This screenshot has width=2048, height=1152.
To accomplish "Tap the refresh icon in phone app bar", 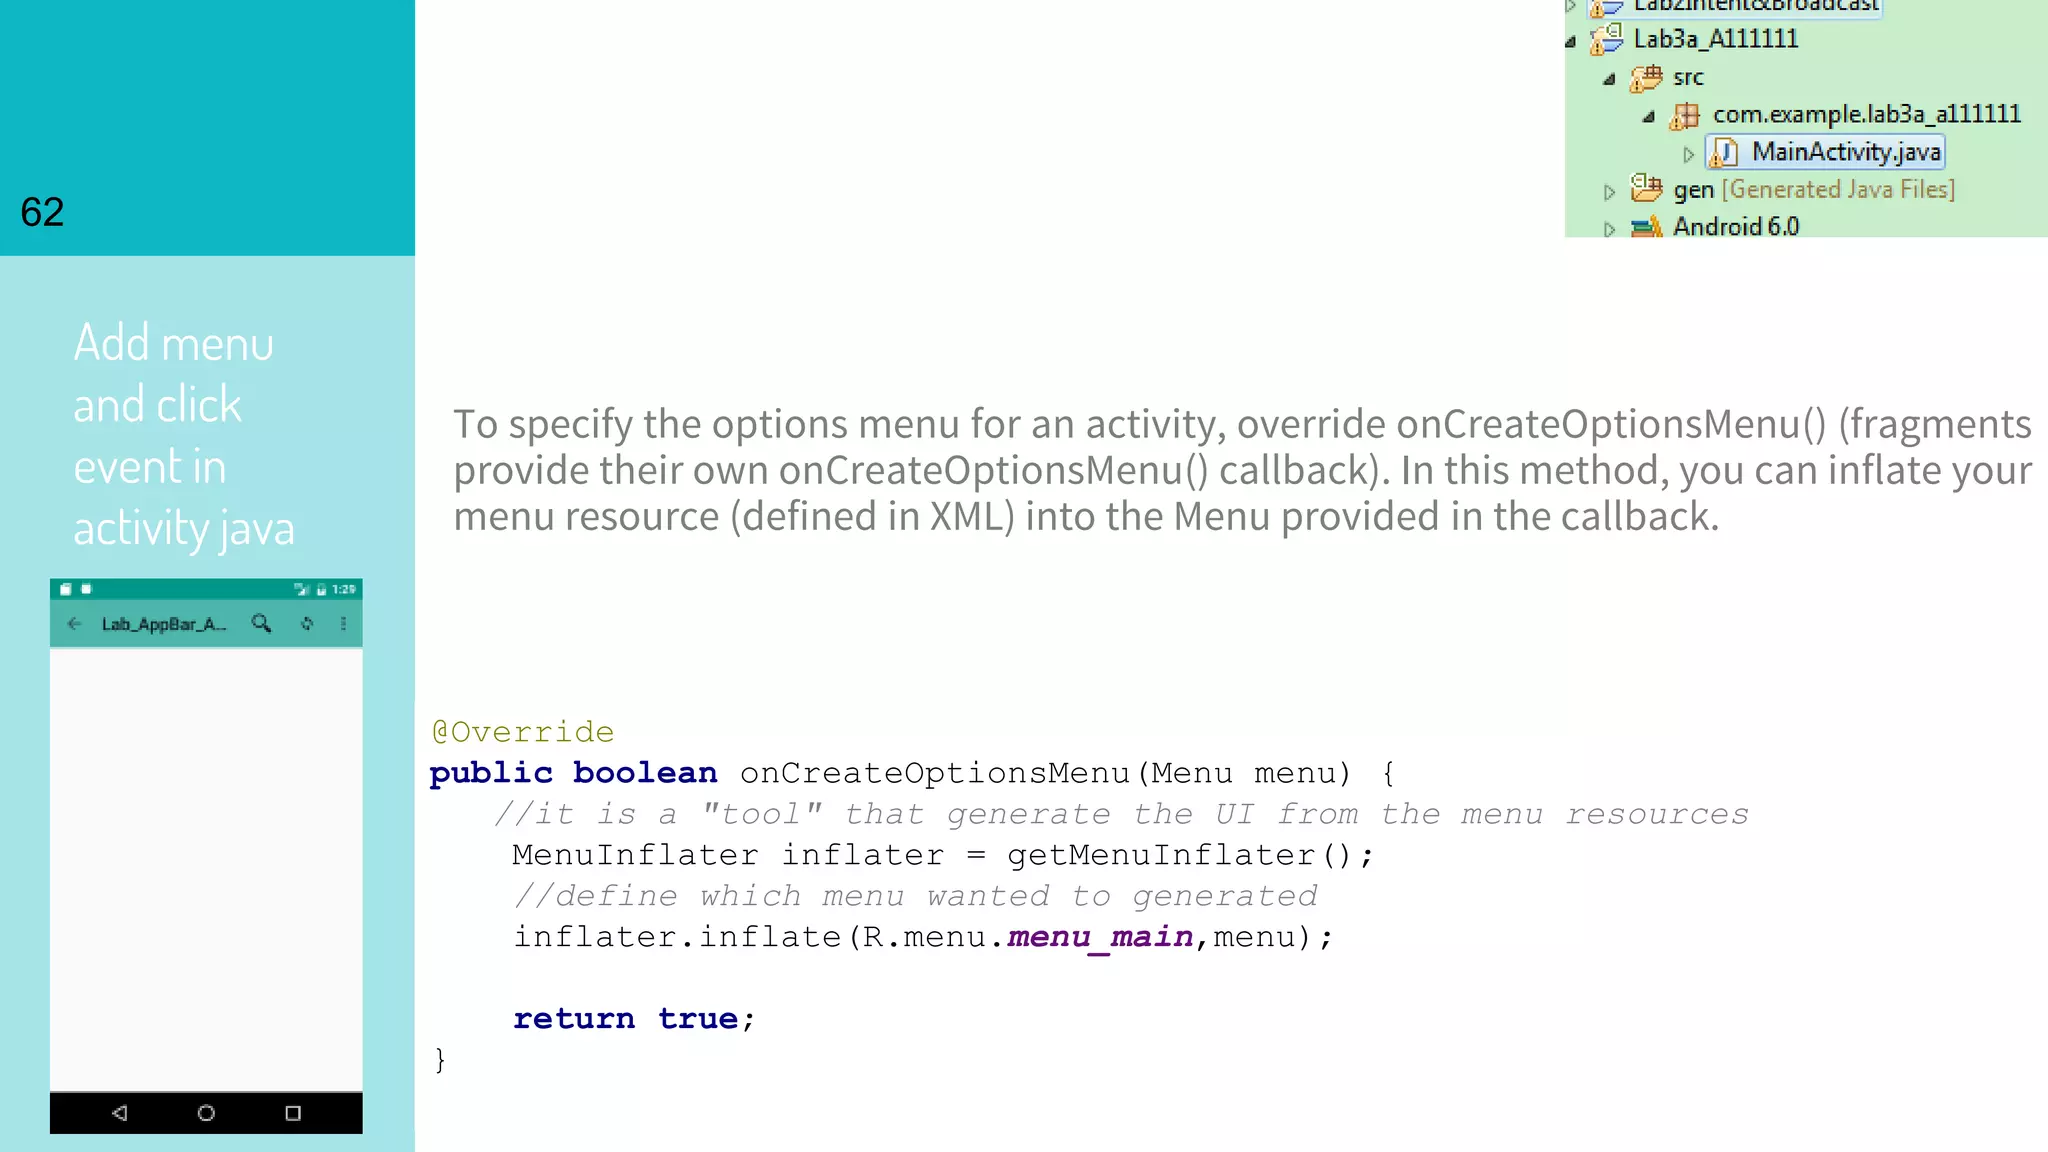I will 307,624.
